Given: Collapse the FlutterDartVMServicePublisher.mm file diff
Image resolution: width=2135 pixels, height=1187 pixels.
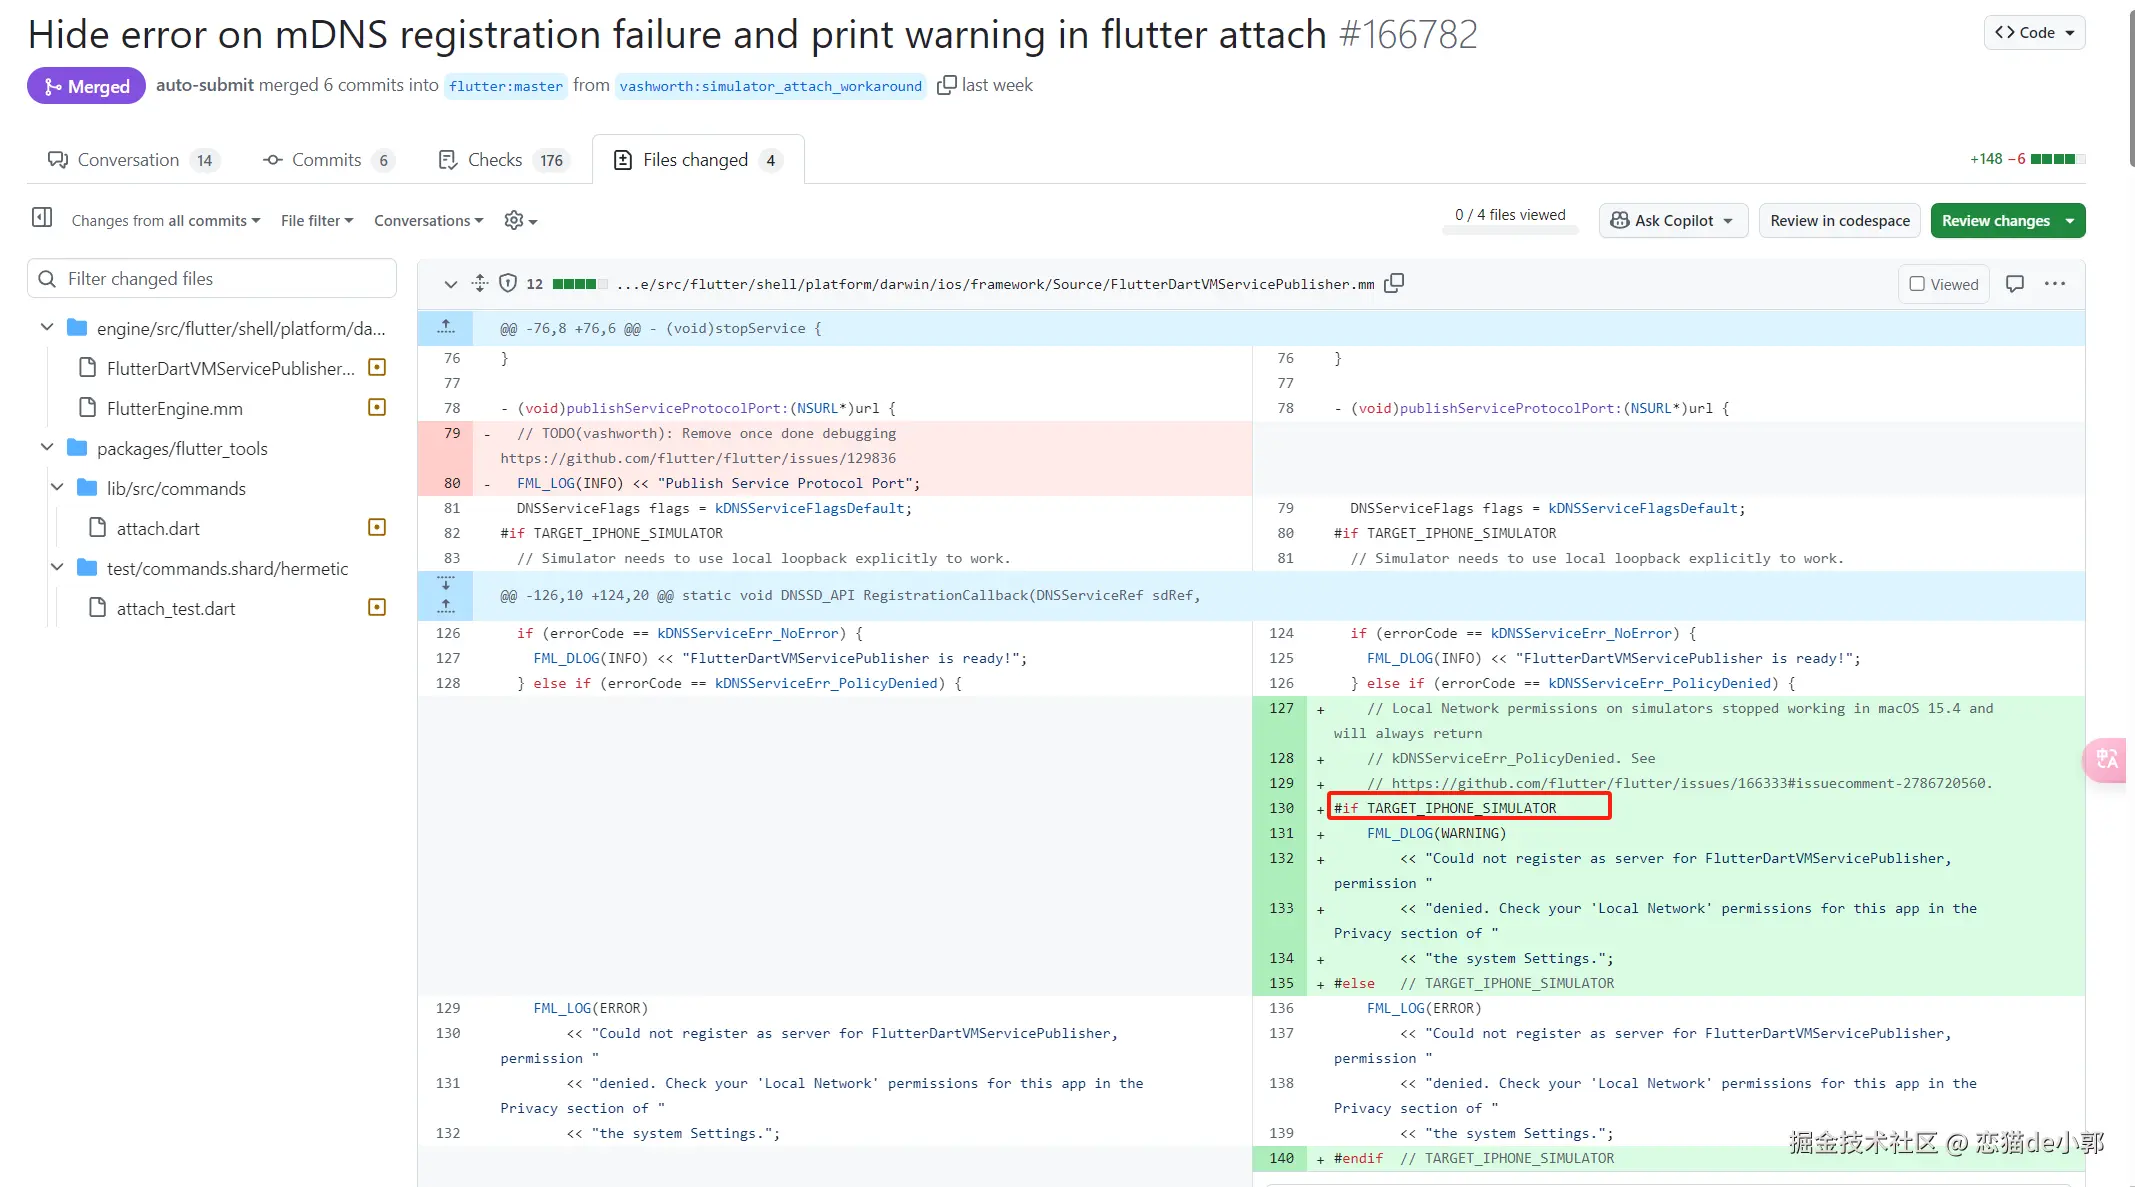Looking at the screenshot, I should click(x=450, y=284).
